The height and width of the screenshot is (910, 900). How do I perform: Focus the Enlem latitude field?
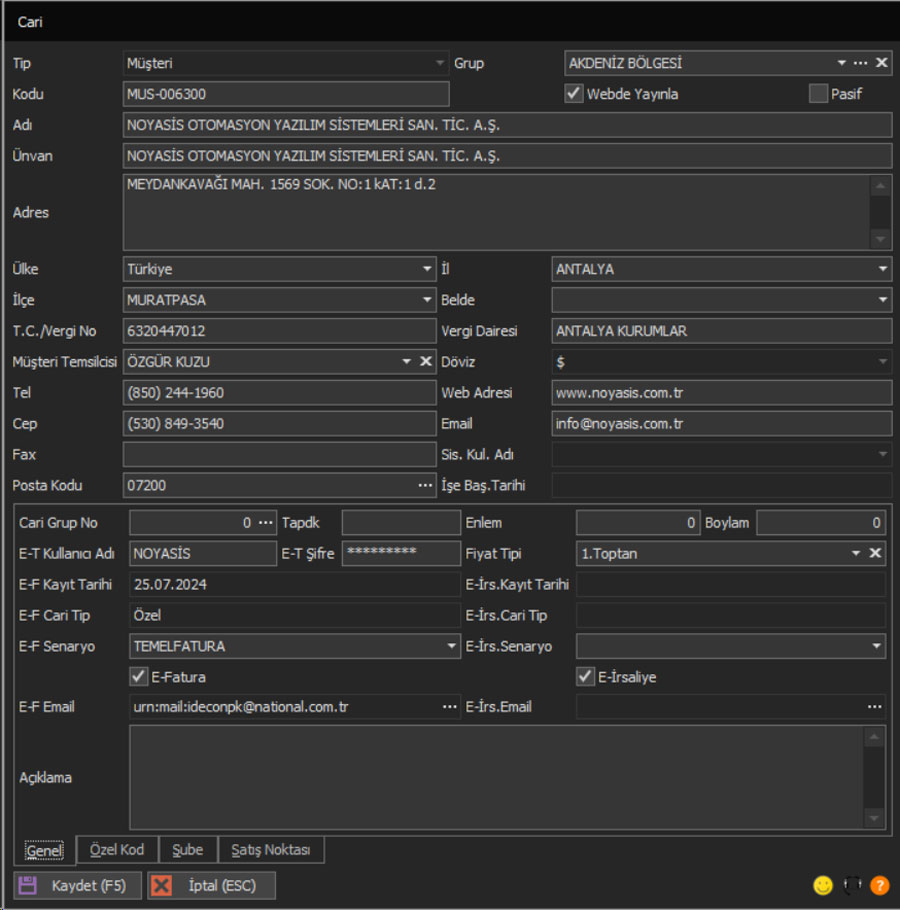coord(638,523)
